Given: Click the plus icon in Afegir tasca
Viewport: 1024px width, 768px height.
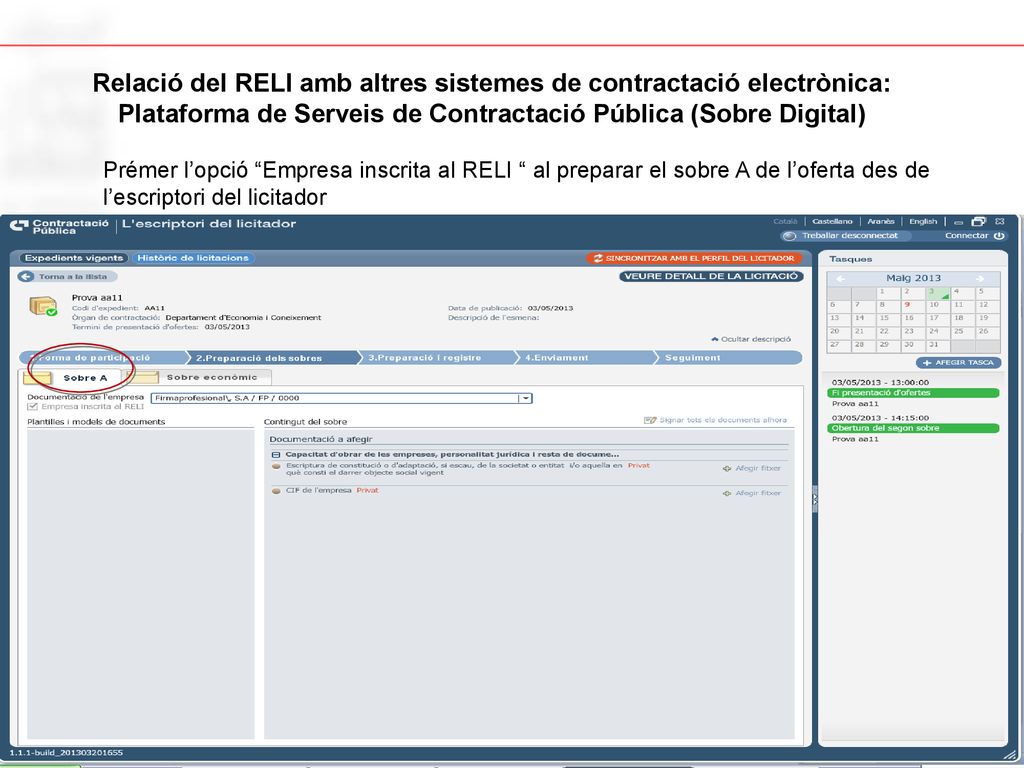Looking at the screenshot, I should (x=927, y=363).
